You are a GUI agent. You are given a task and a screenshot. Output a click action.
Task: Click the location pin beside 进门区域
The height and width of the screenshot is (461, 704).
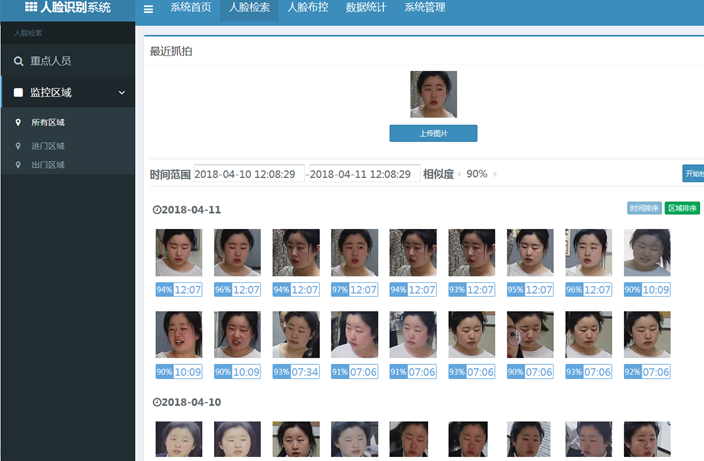18,146
